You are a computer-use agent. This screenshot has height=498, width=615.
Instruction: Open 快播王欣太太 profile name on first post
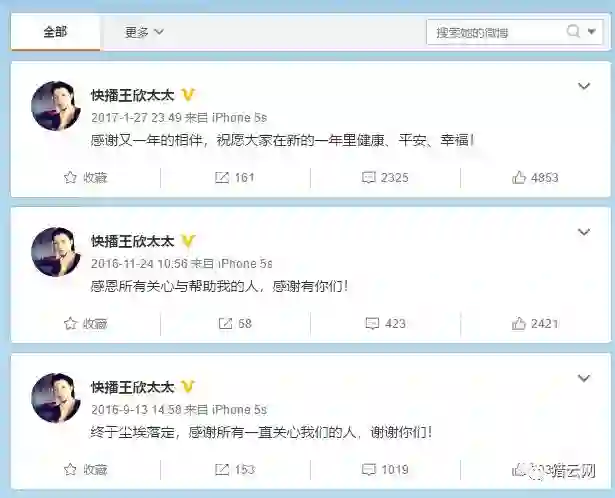133,95
